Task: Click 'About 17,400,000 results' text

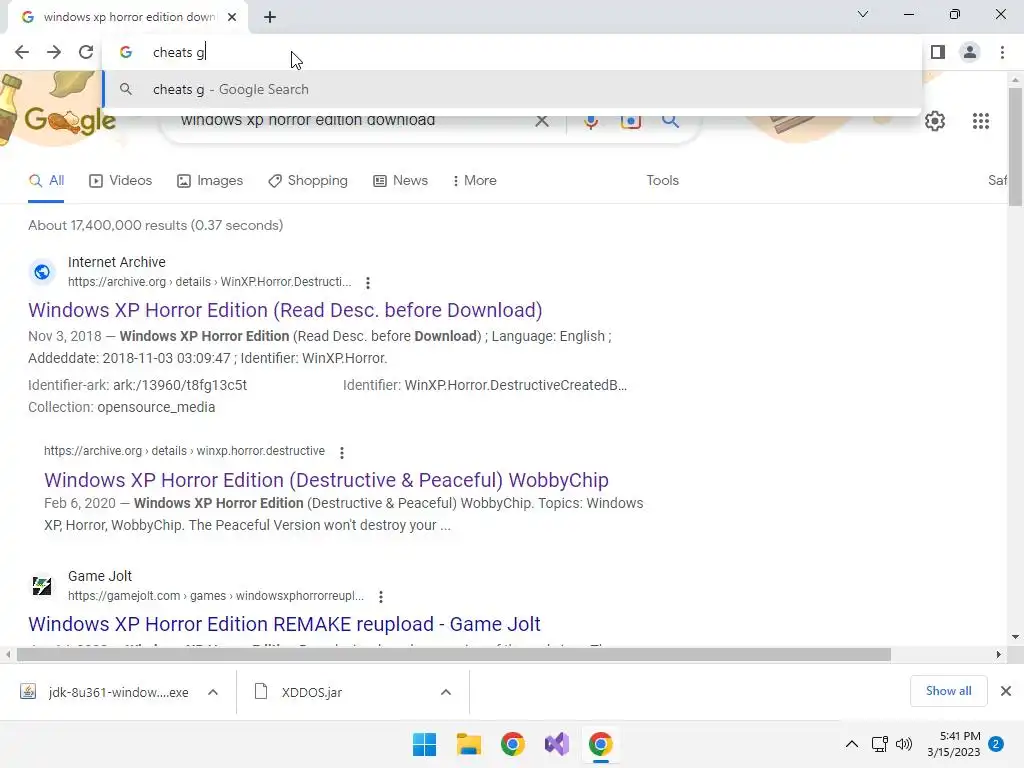Action: coord(107,225)
